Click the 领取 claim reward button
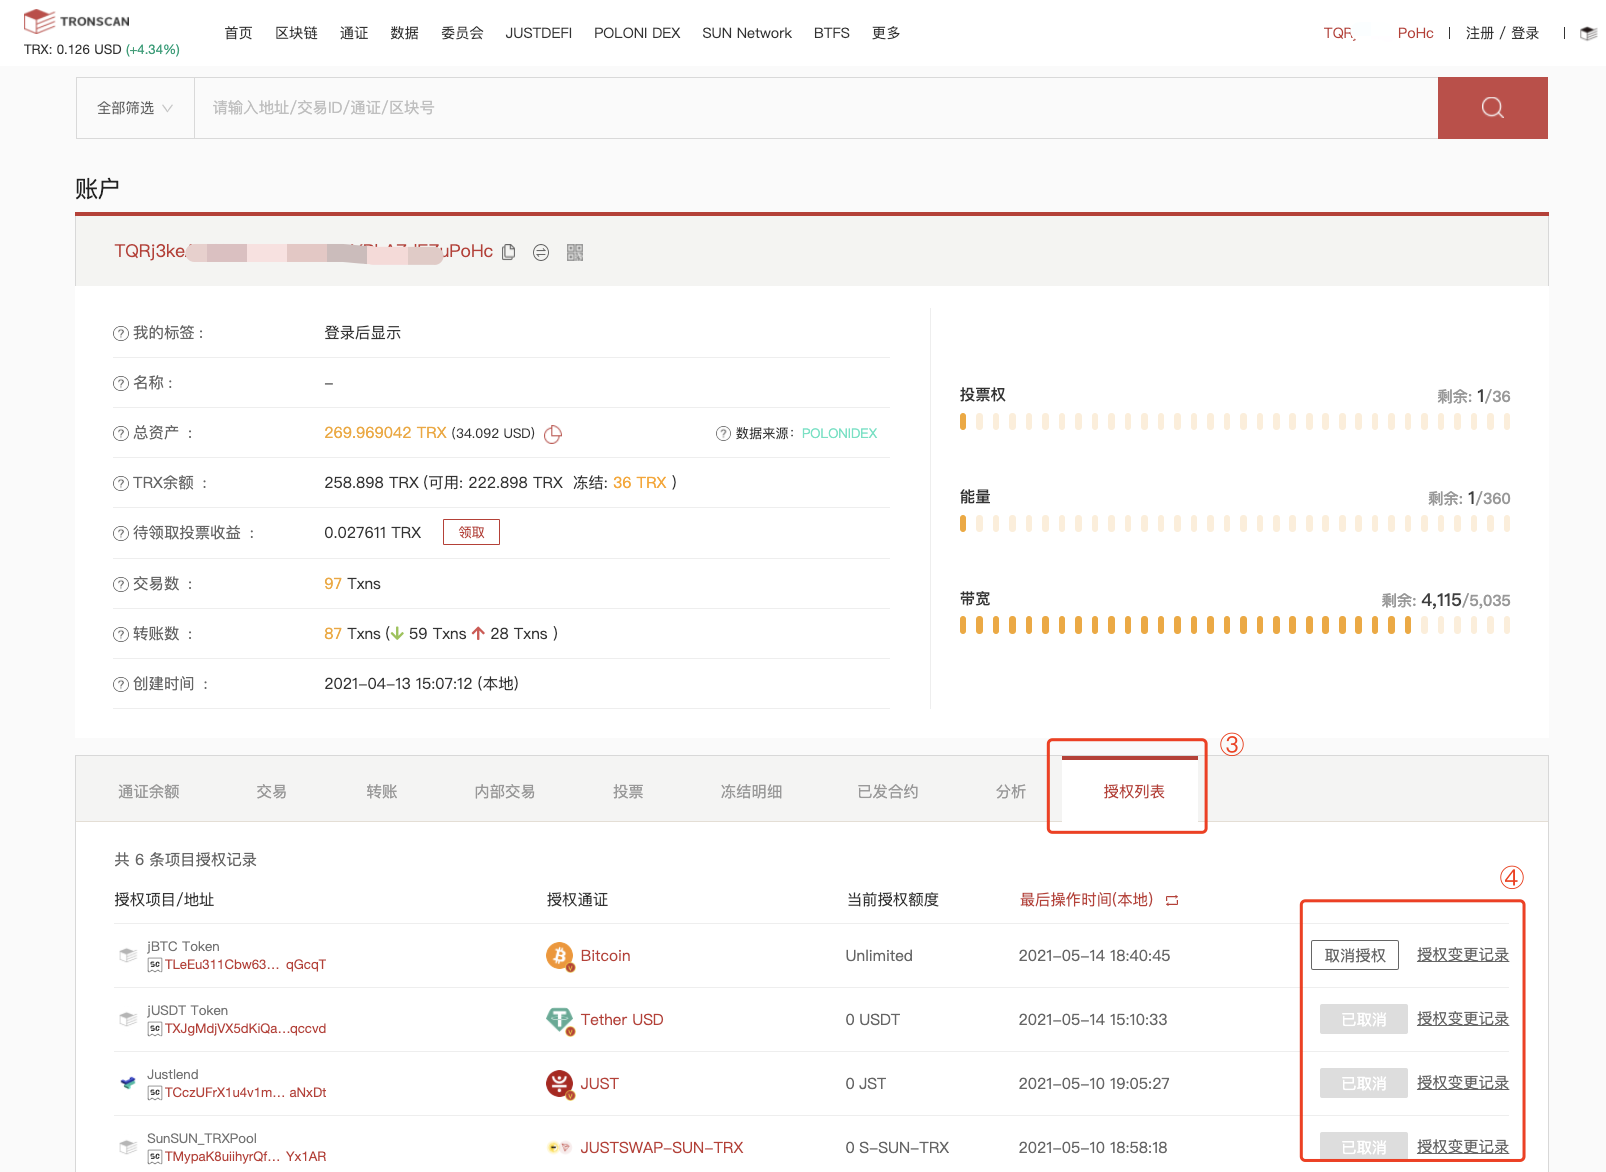This screenshot has width=1606, height=1172. (471, 532)
